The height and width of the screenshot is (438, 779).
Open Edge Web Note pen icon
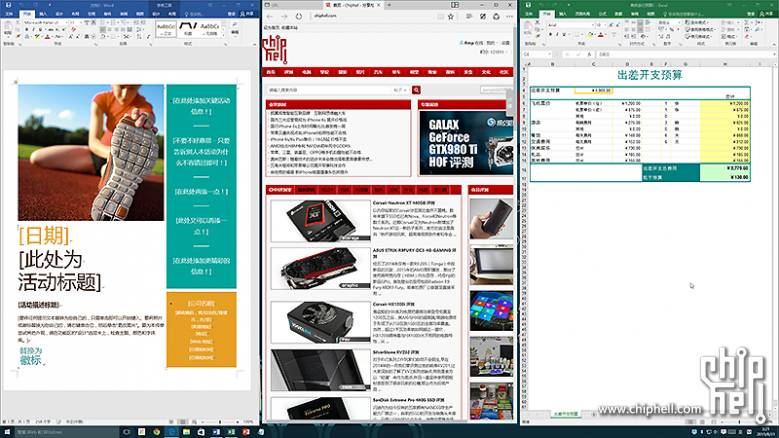coord(482,16)
